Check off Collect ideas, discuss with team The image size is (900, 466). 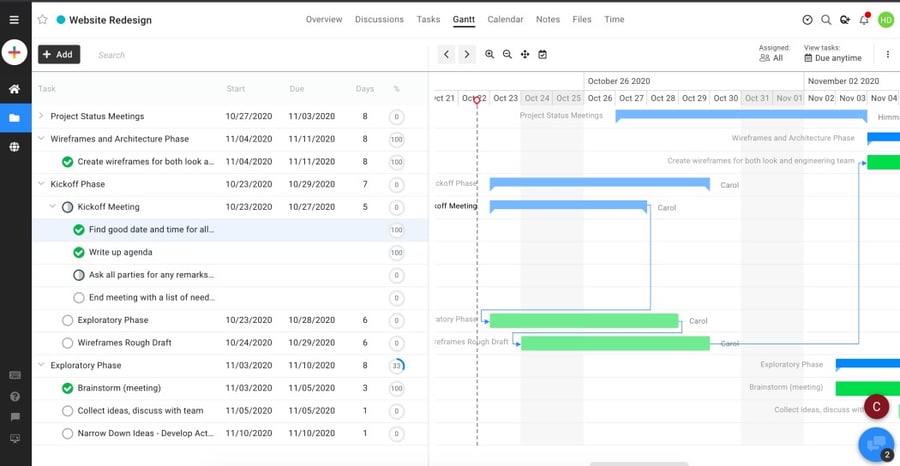tap(68, 410)
